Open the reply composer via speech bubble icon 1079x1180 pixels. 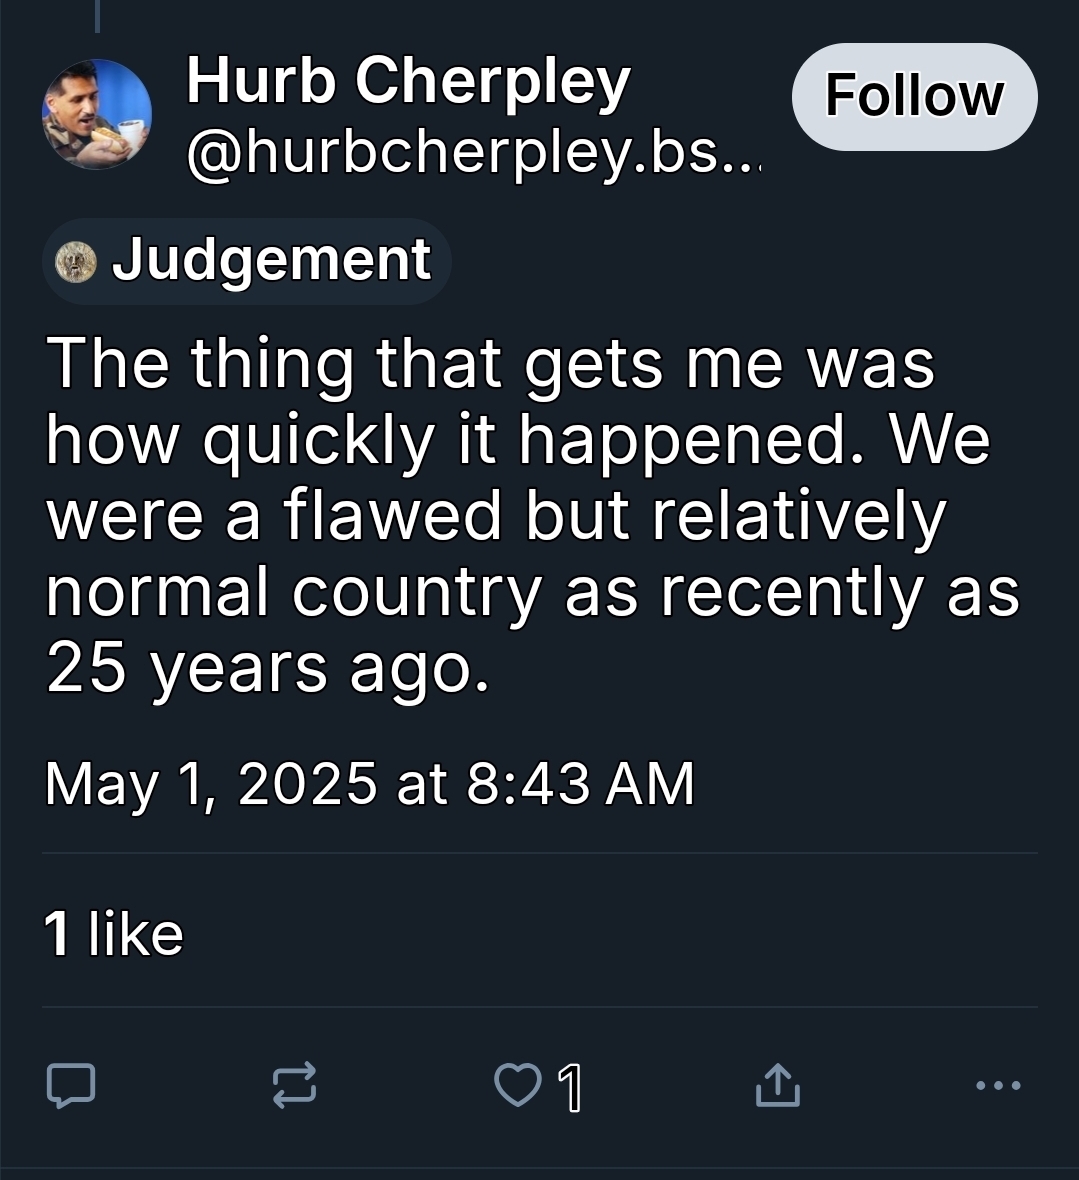[71, 1086]
